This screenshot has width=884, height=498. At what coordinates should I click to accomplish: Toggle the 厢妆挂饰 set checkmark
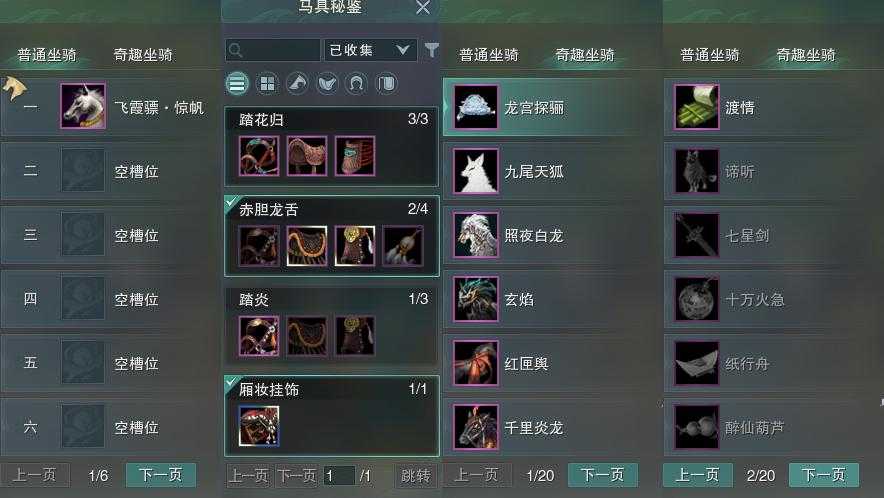(x=231, y=382)
